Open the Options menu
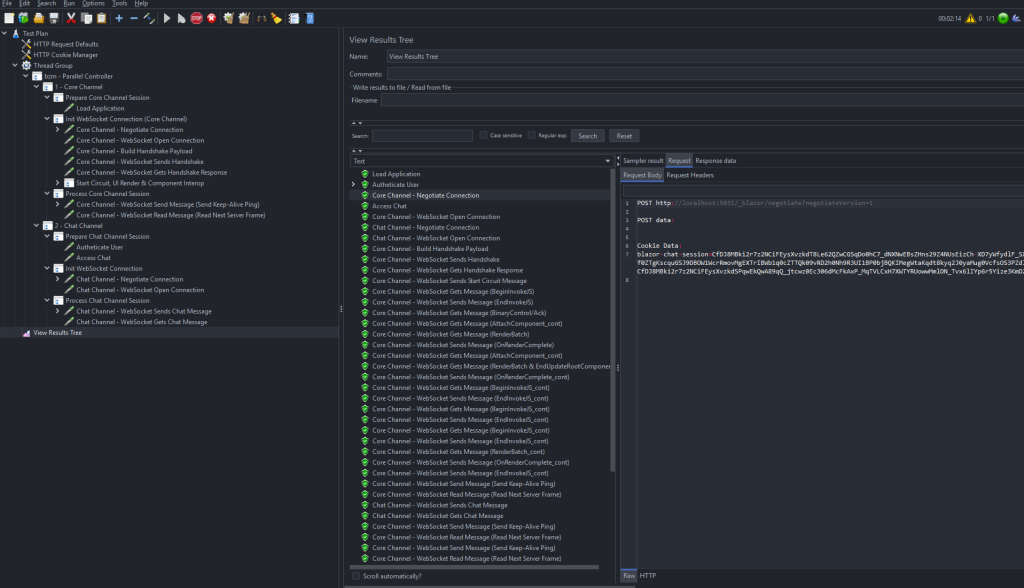This screenshot has height=588, width=1024. point(93,3)
